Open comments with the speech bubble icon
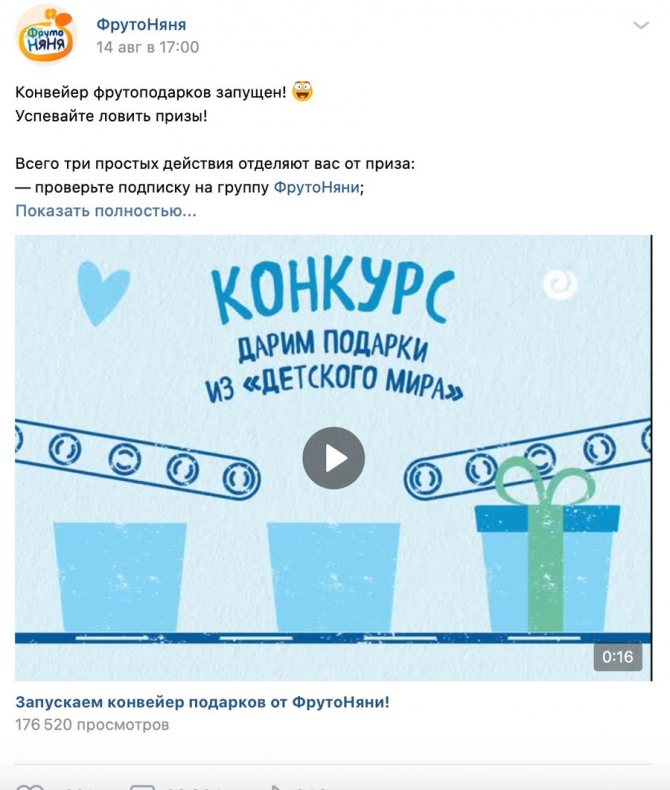The width and height of the screenshot is (670, 790). (142, 787)
